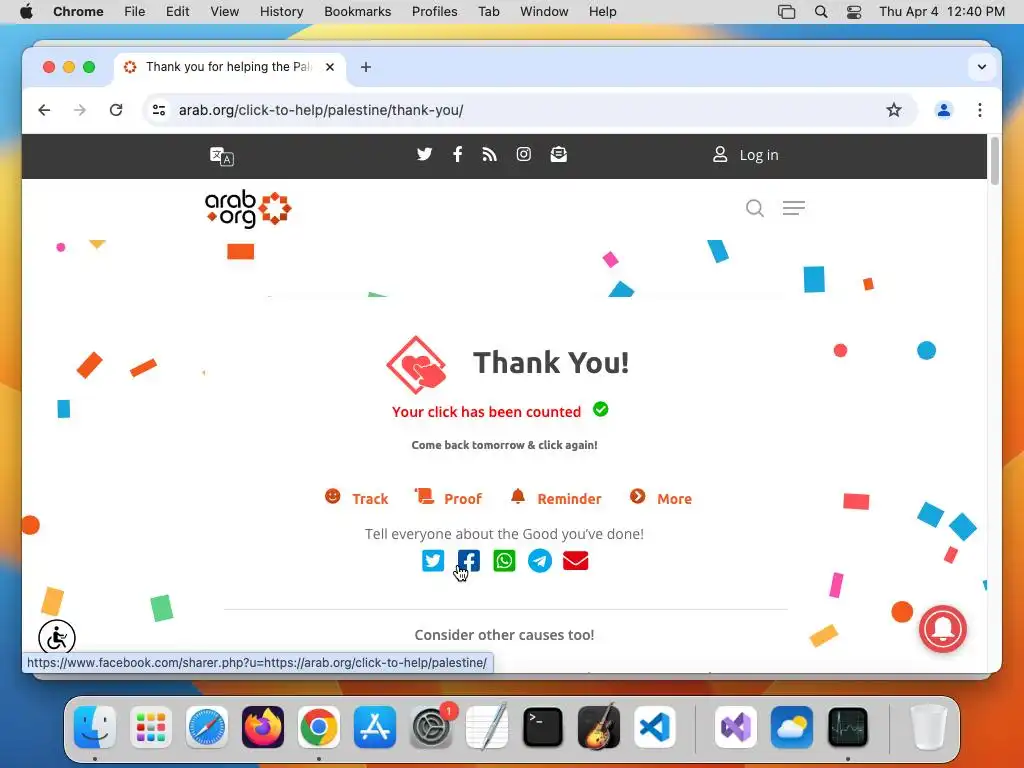Reload the current page
Screen dimensions: 1024x768
click(x=116, y=110)
